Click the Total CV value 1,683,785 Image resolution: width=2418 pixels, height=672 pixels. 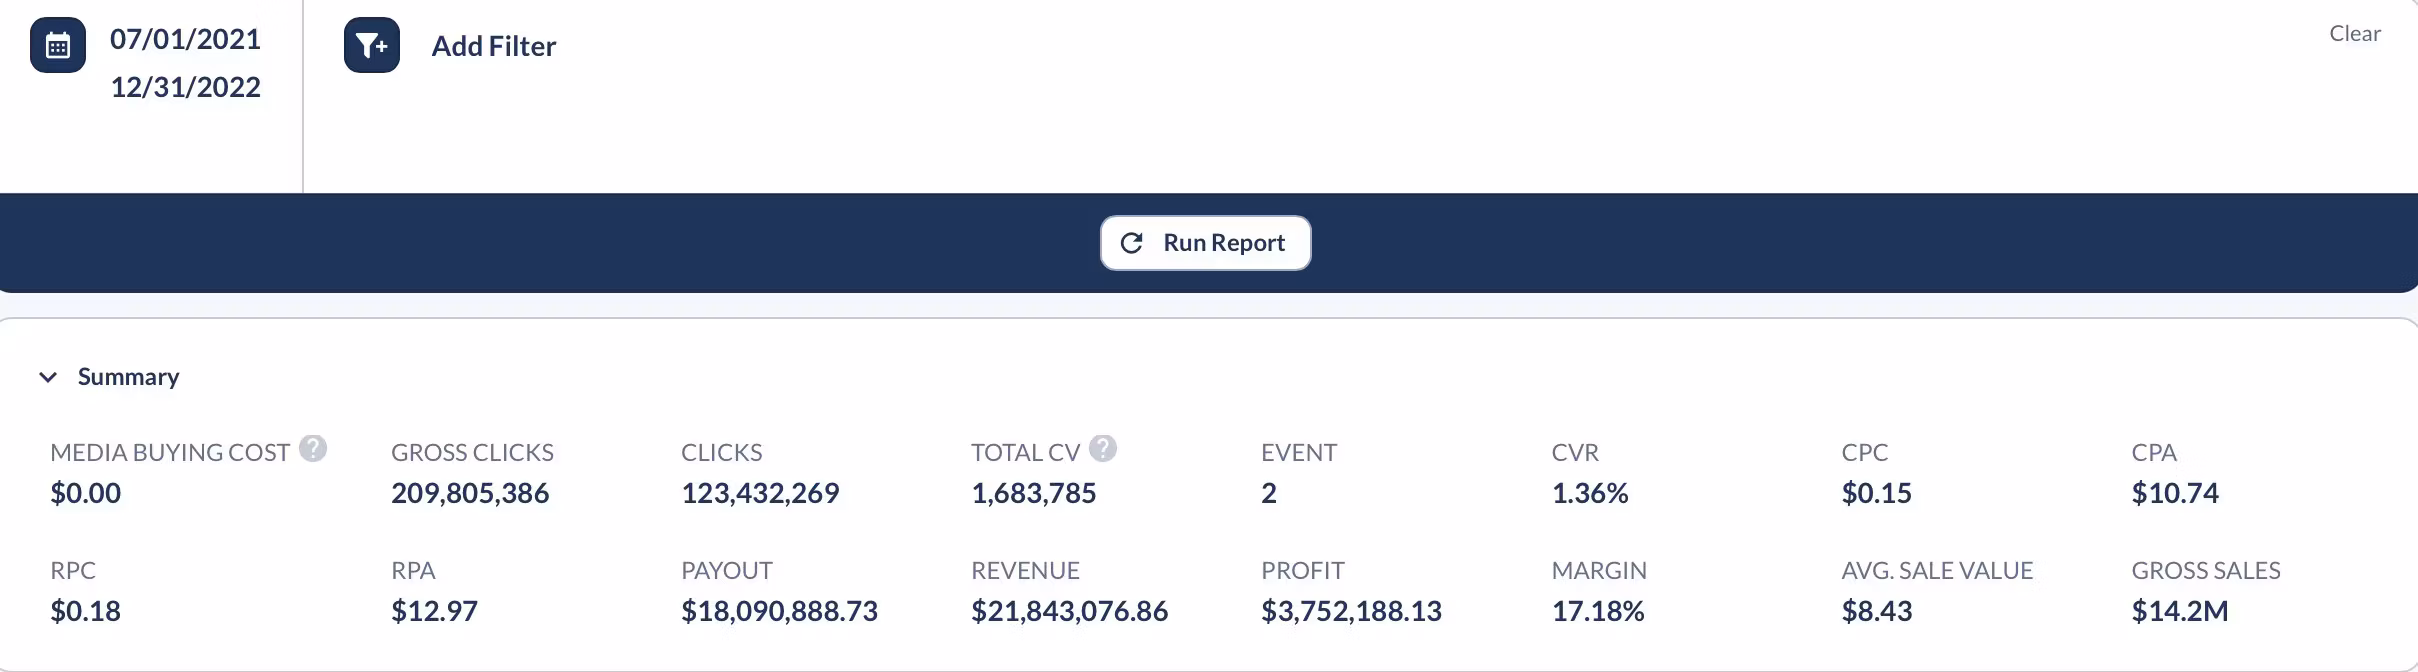[1033, 493]
